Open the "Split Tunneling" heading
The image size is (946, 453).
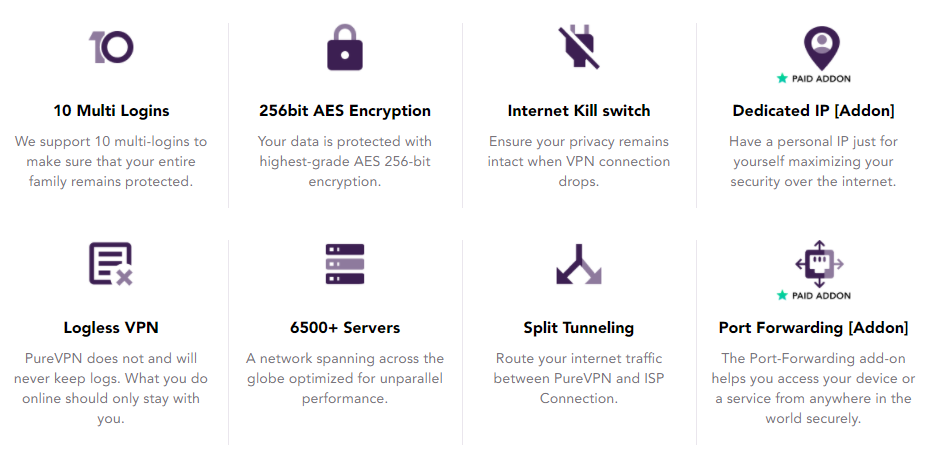click(x=579, y=328)
